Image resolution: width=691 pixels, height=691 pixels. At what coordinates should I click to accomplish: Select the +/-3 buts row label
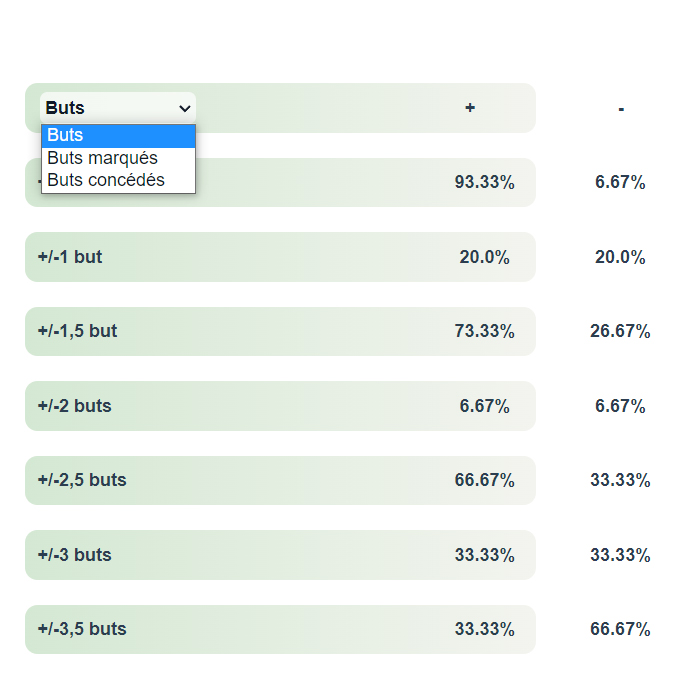74,555
